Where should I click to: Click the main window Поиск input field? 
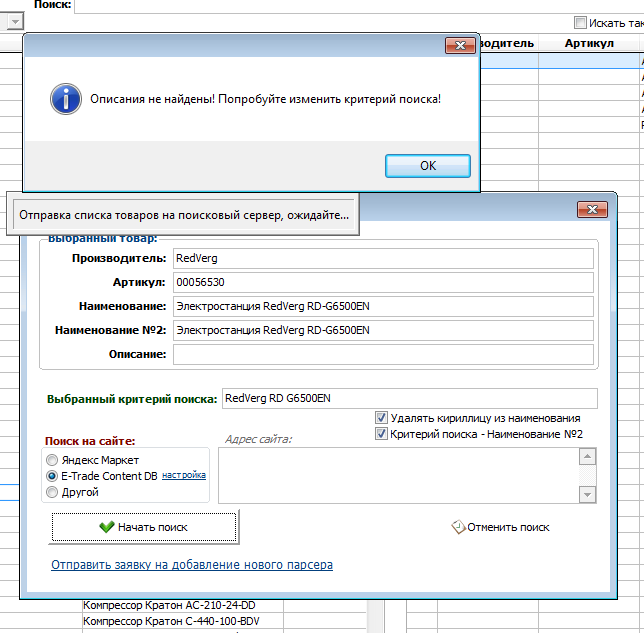coord(359,6)
